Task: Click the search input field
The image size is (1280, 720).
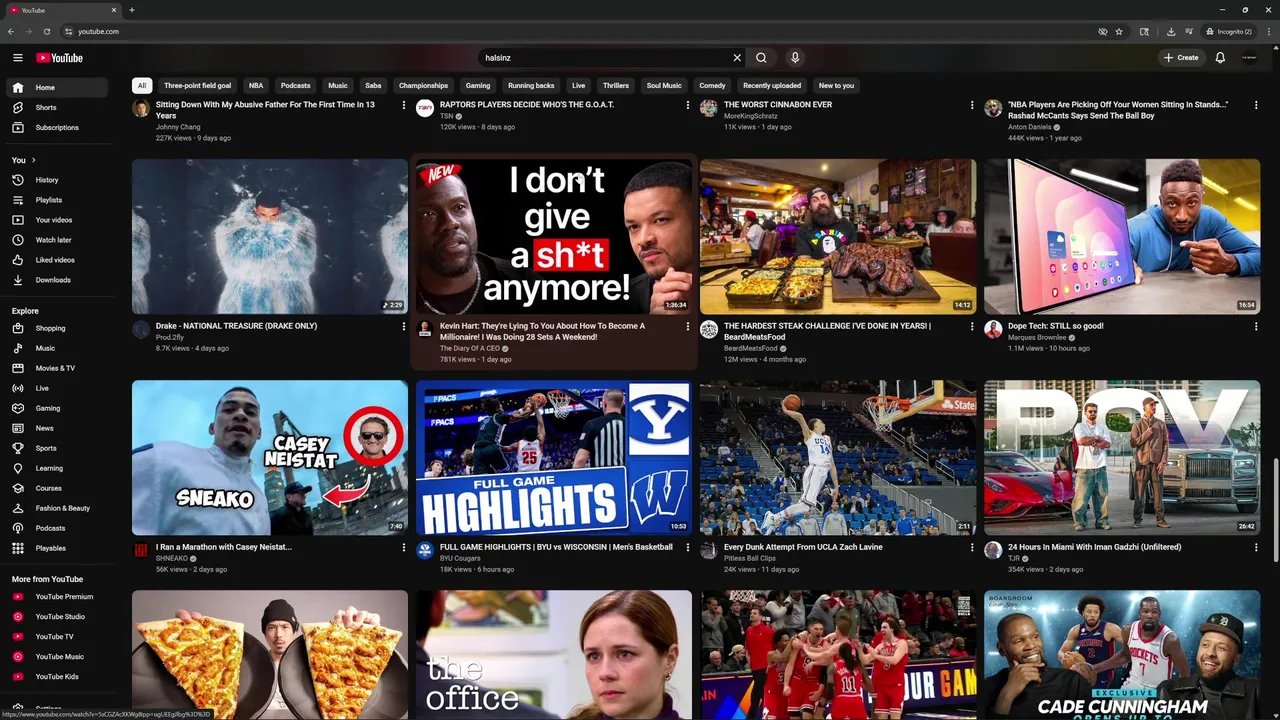Action: pyautogui.click(x=605, y=58)
